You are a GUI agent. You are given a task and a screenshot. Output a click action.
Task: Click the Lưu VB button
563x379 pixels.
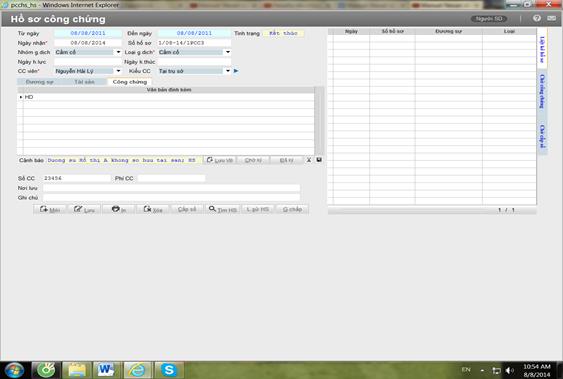[x=220, y=160]
